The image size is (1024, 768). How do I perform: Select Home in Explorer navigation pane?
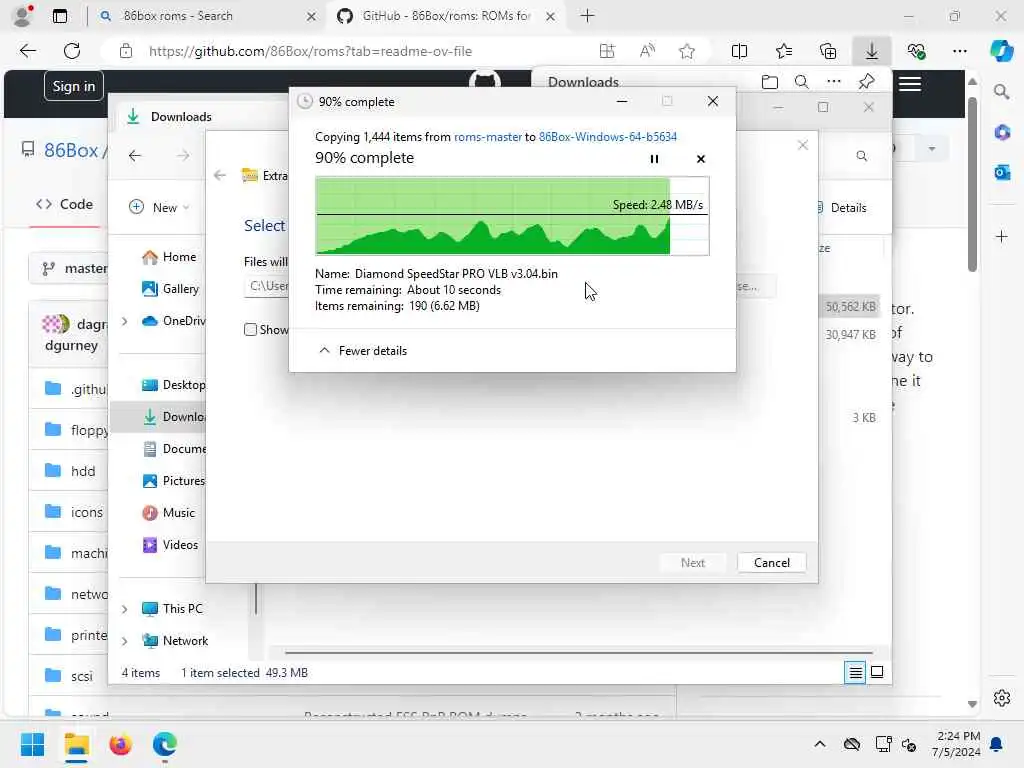coord(169,257)
